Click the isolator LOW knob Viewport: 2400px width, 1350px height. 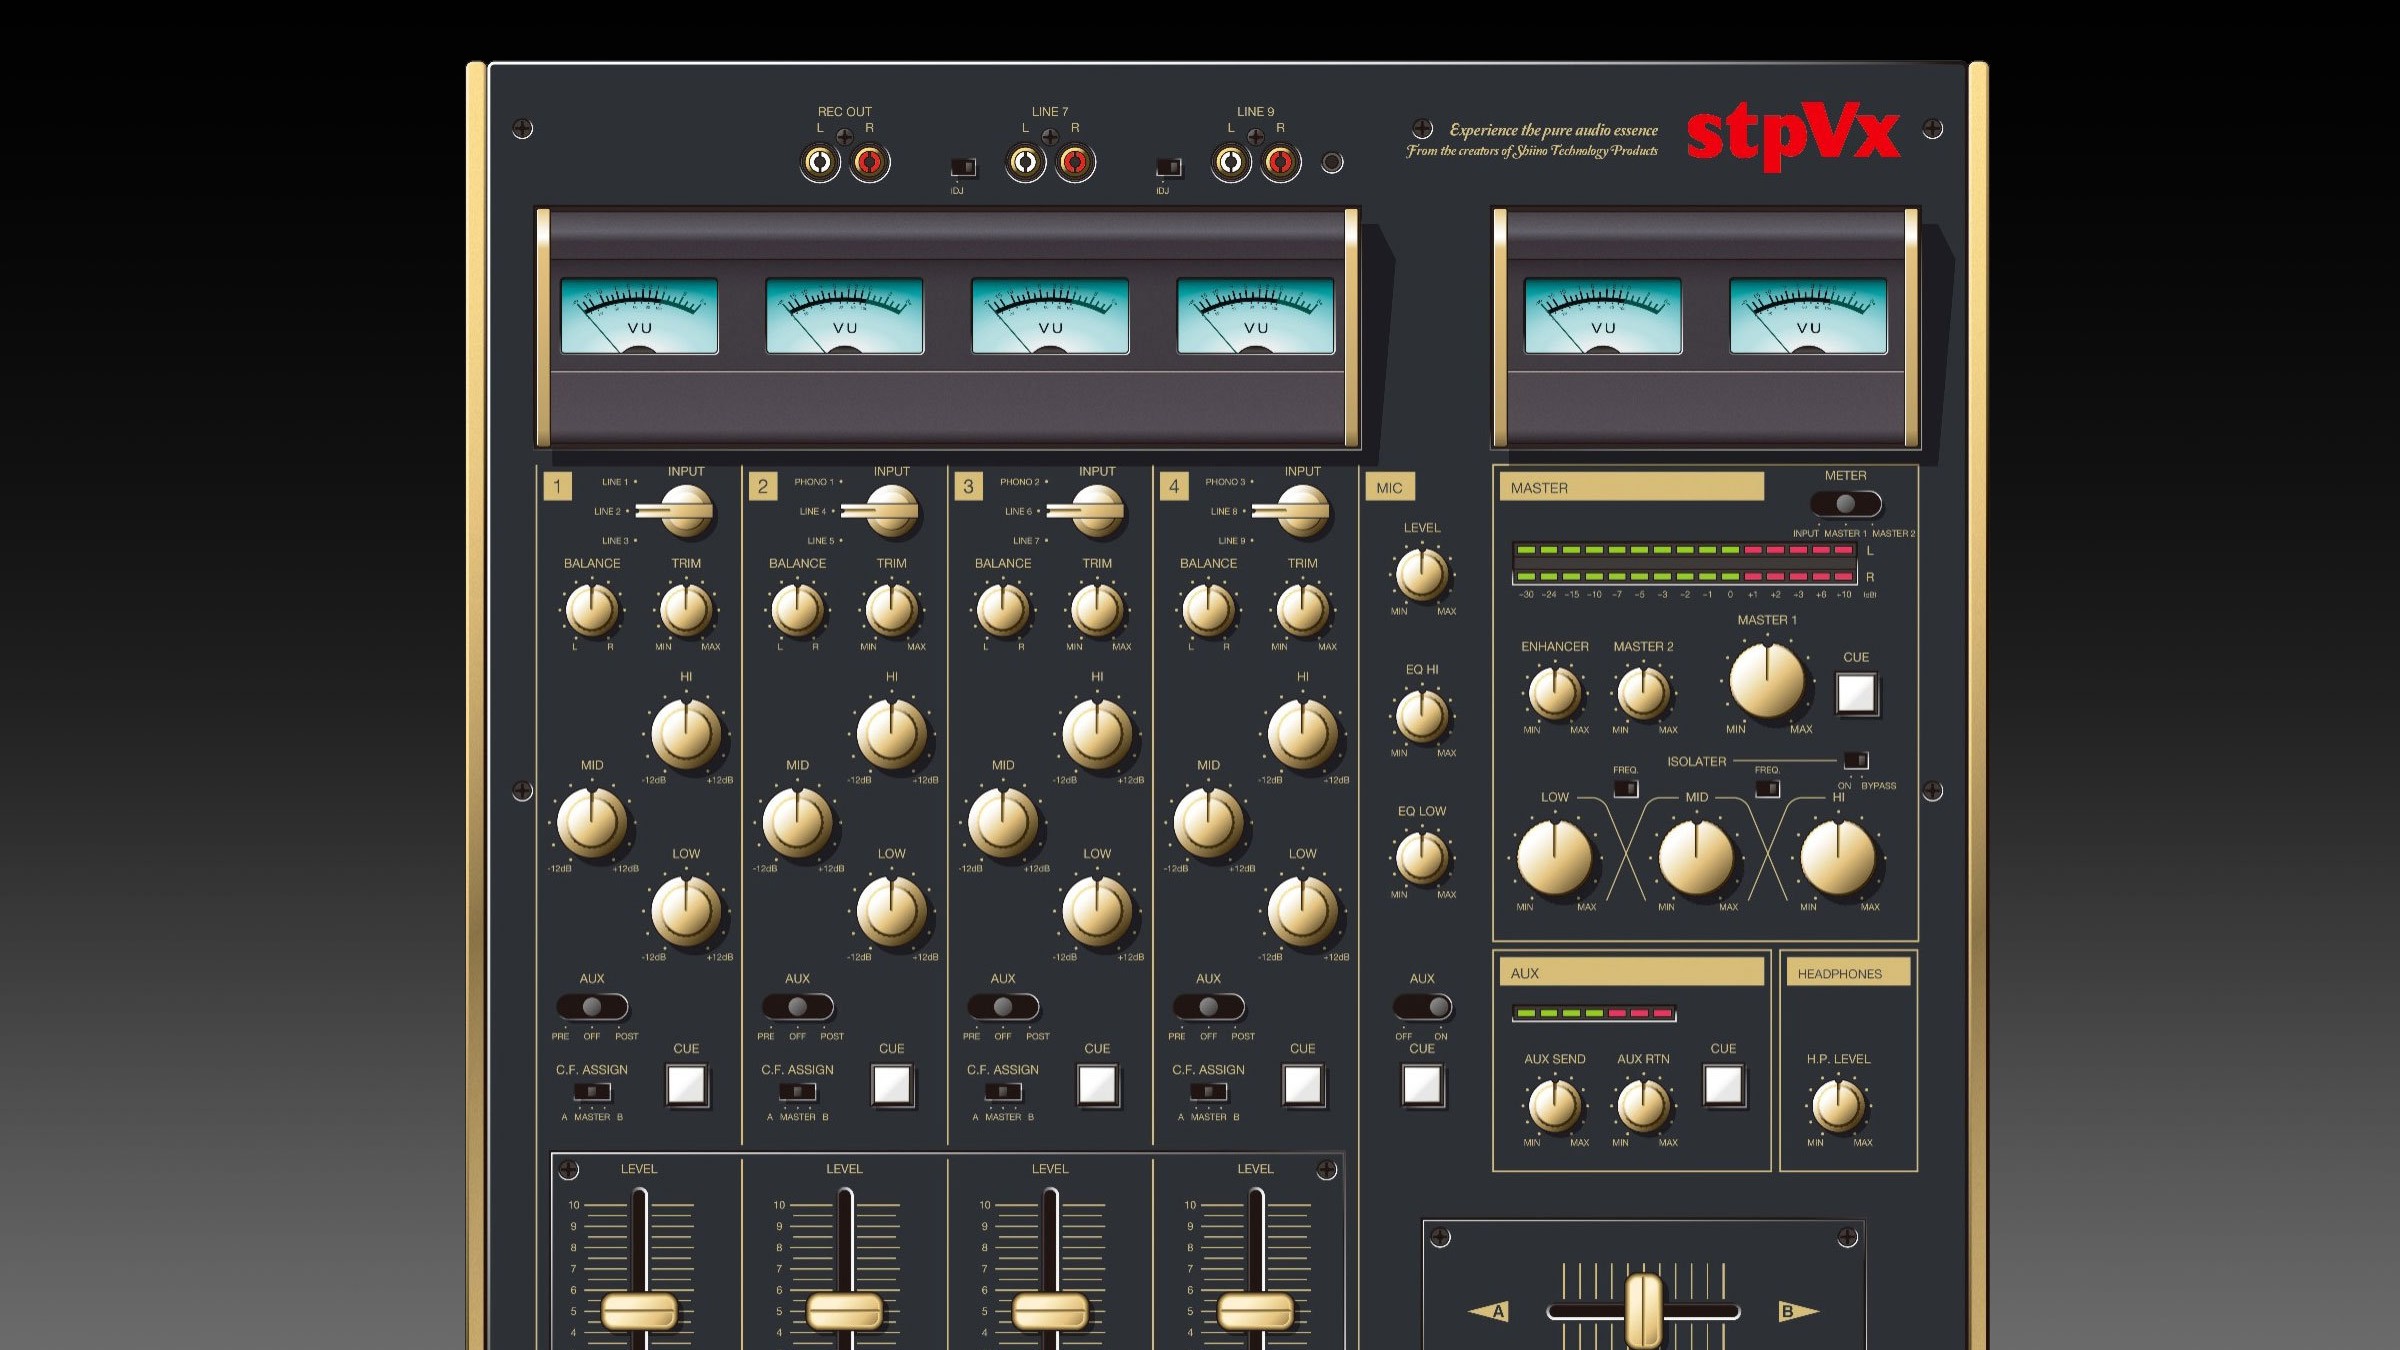[1555, 858]
